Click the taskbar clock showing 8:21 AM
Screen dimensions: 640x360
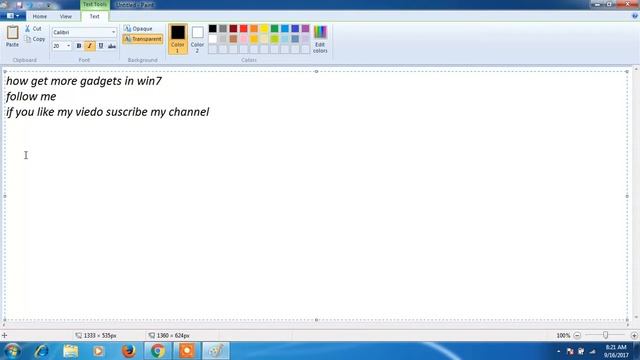click(x=616, y=351)
